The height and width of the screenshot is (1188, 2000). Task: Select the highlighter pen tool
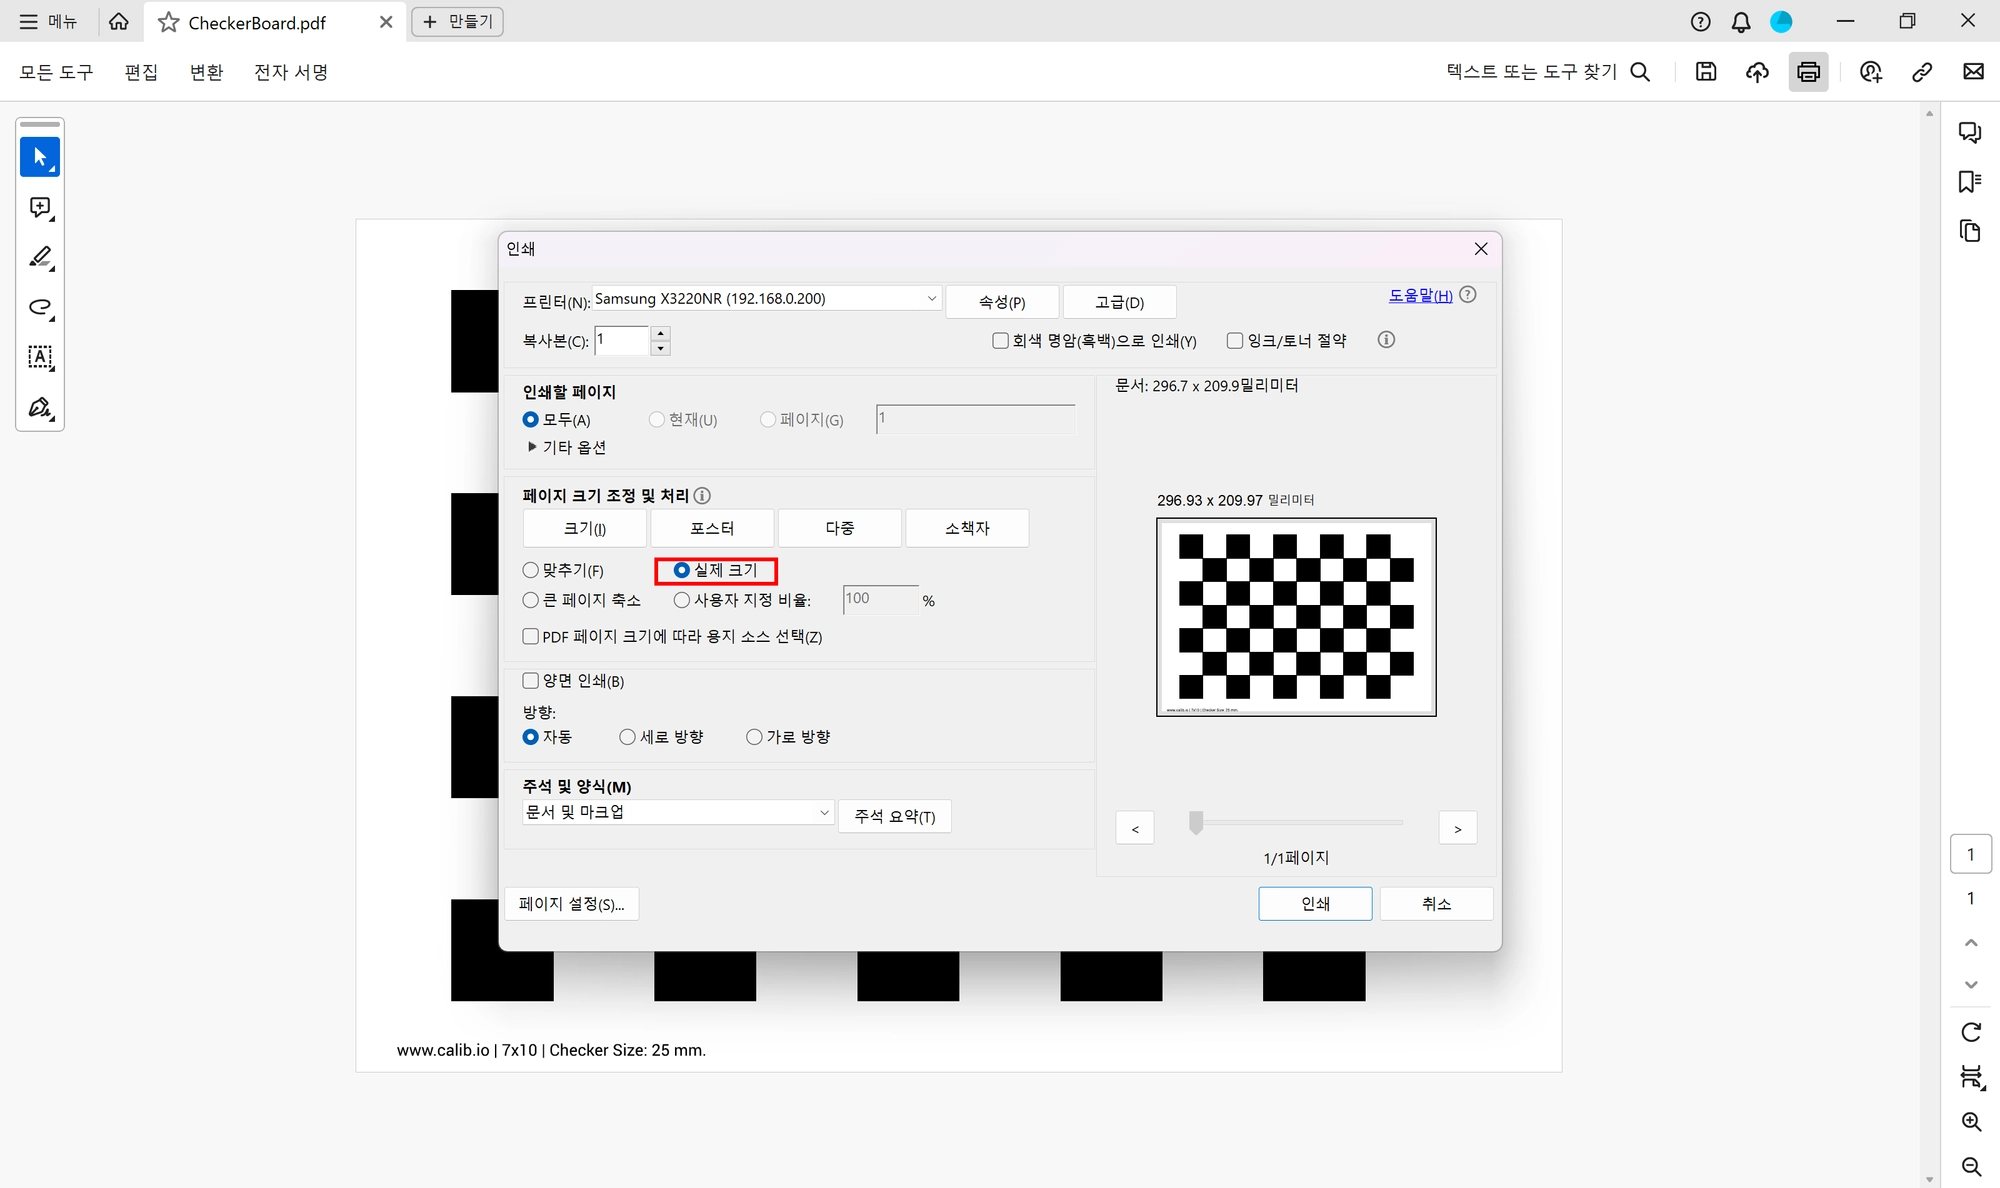pyautogui.click(x=40, y=258)
